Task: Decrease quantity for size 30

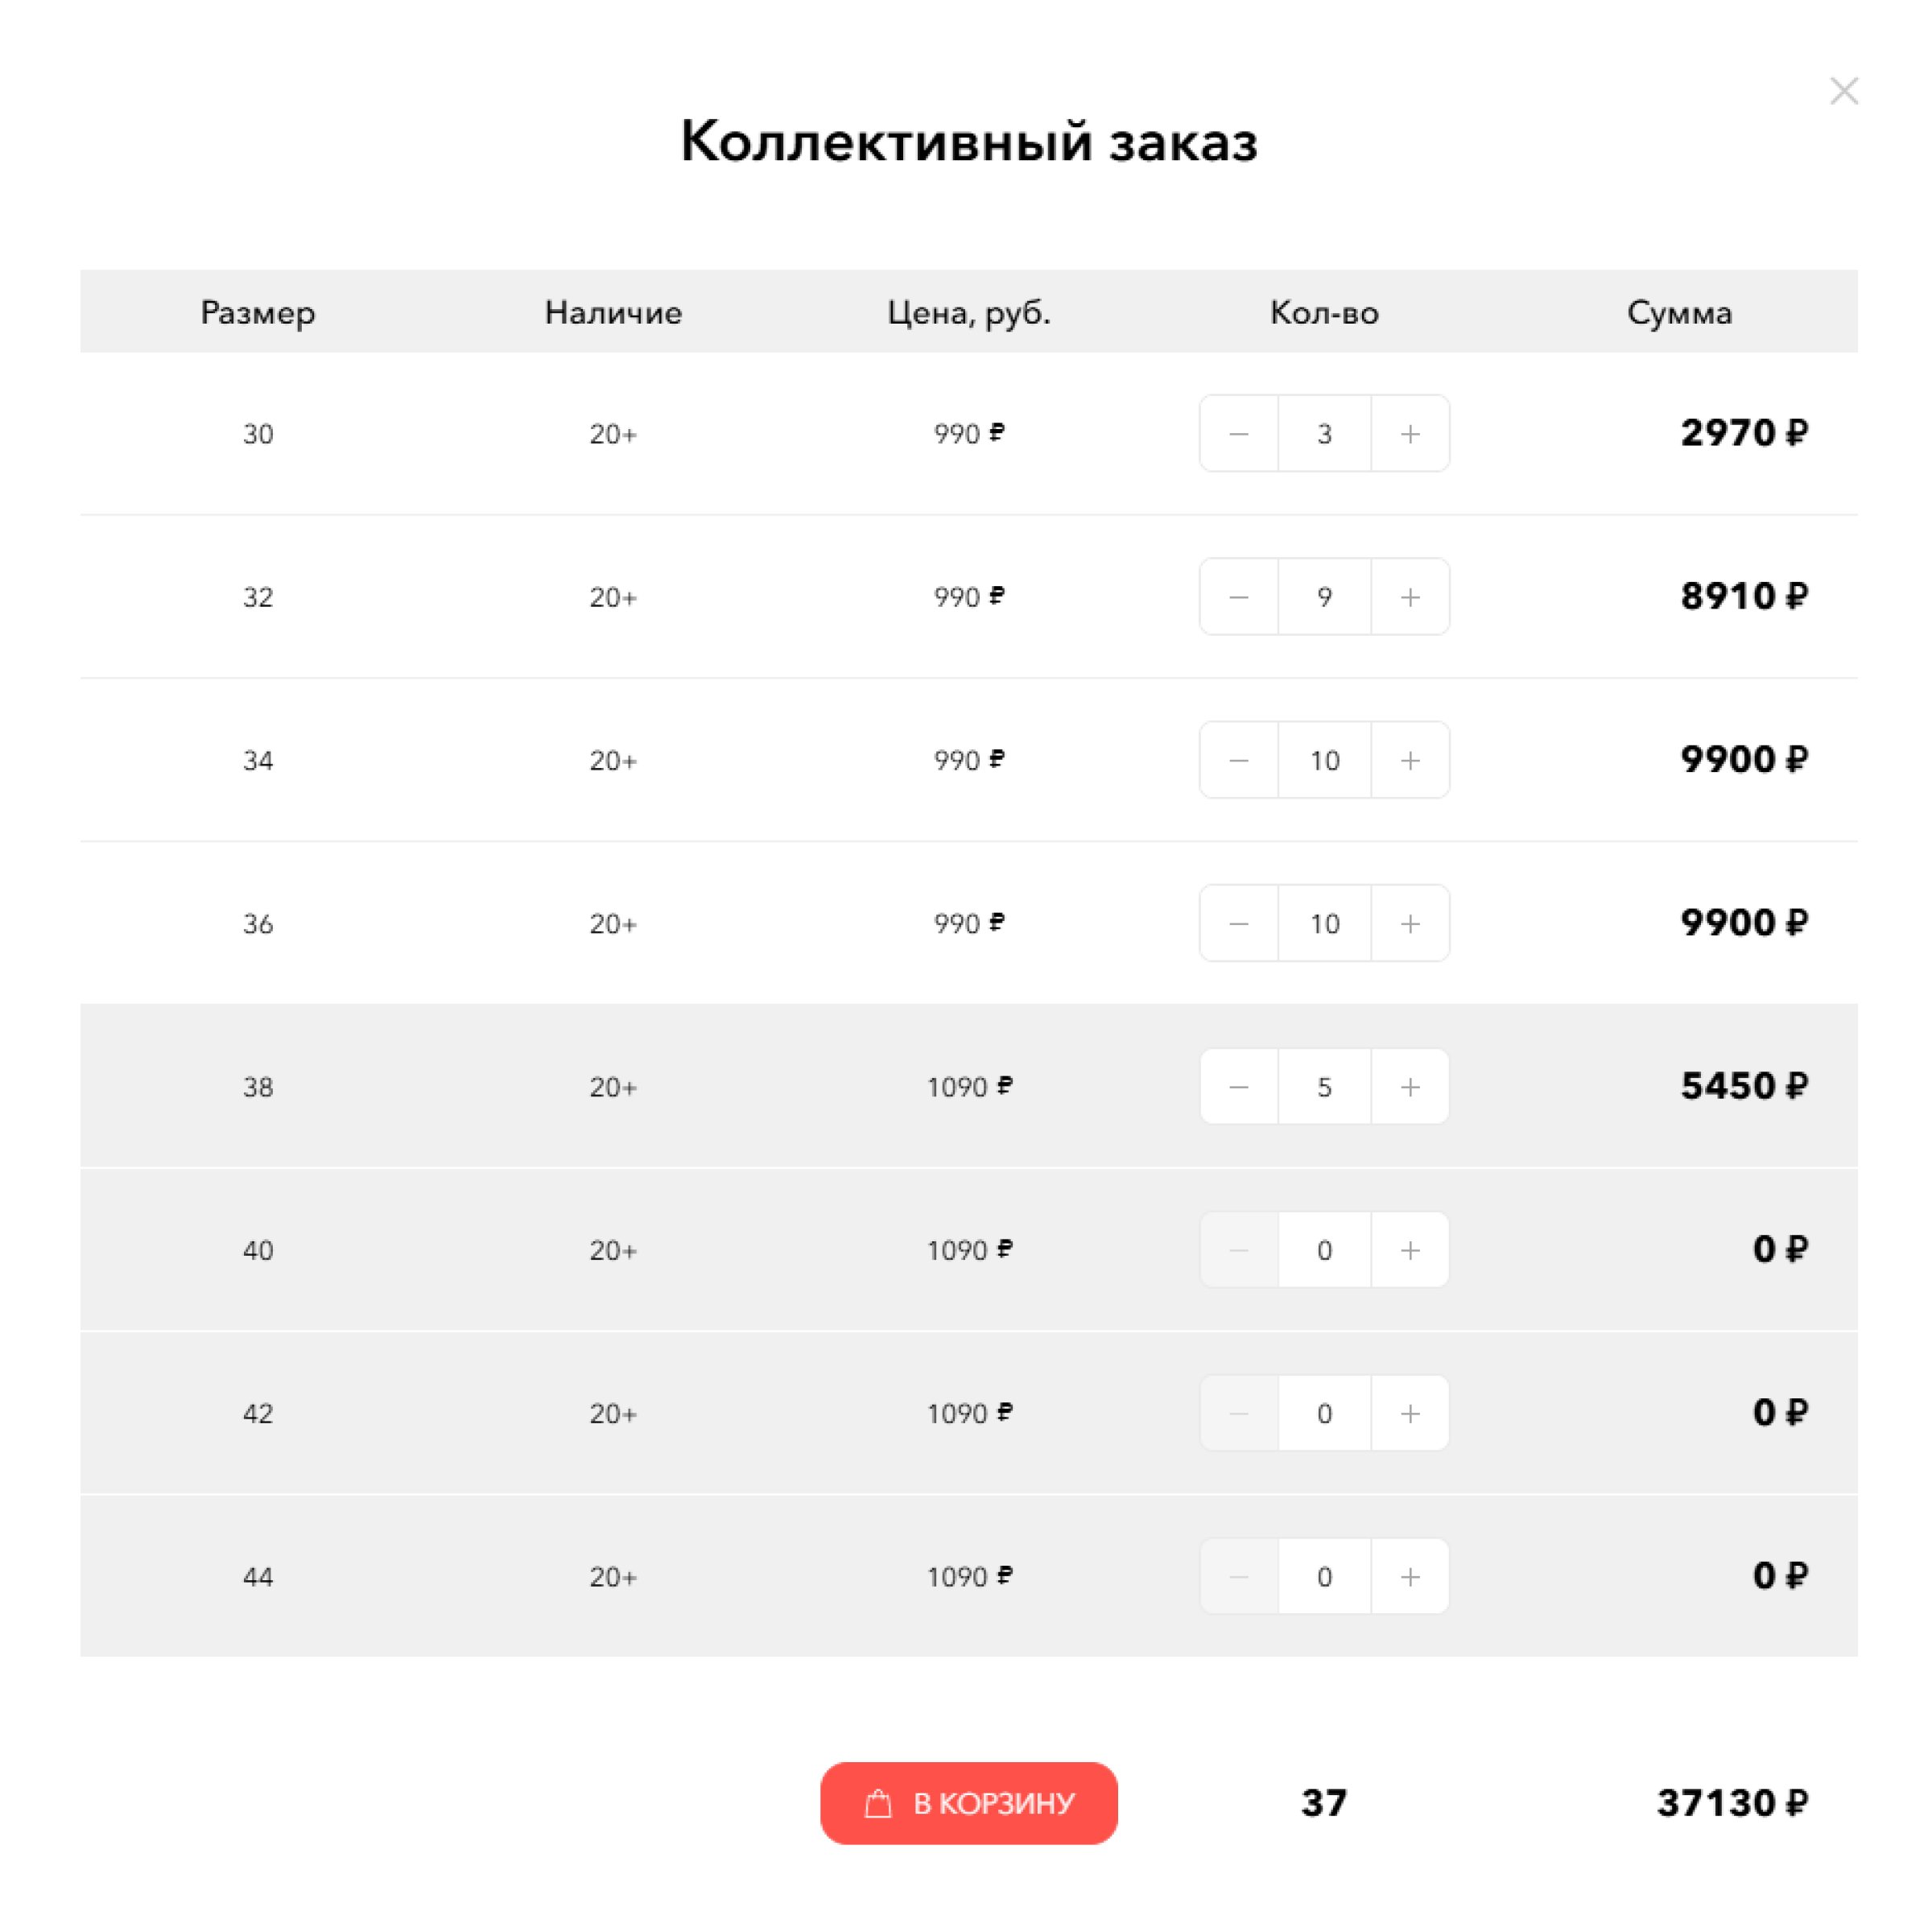Action: [x=1238, y=433]
